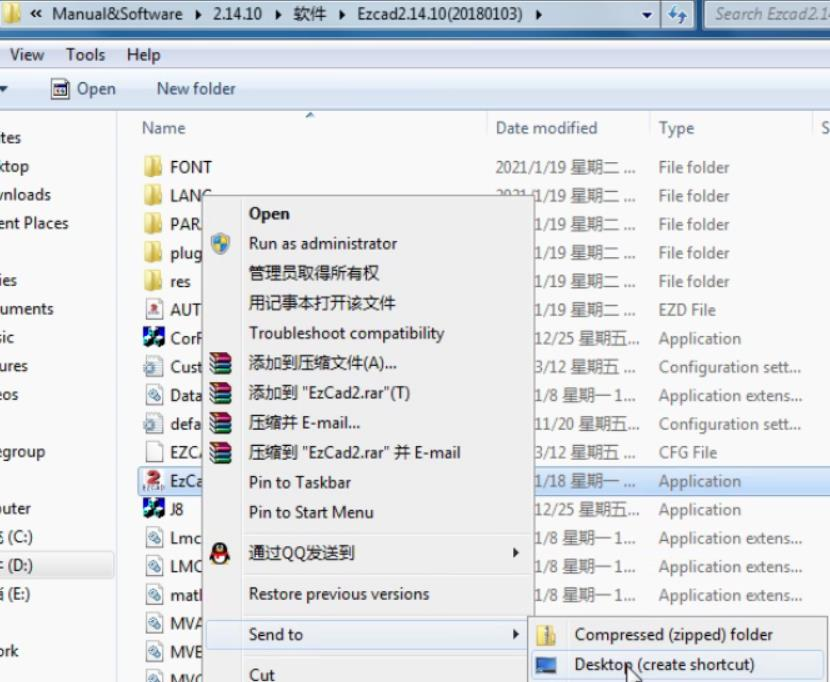Select the AUT EZD file icon
This screenshot has width=830, height=682.
(x=154, y=309)
